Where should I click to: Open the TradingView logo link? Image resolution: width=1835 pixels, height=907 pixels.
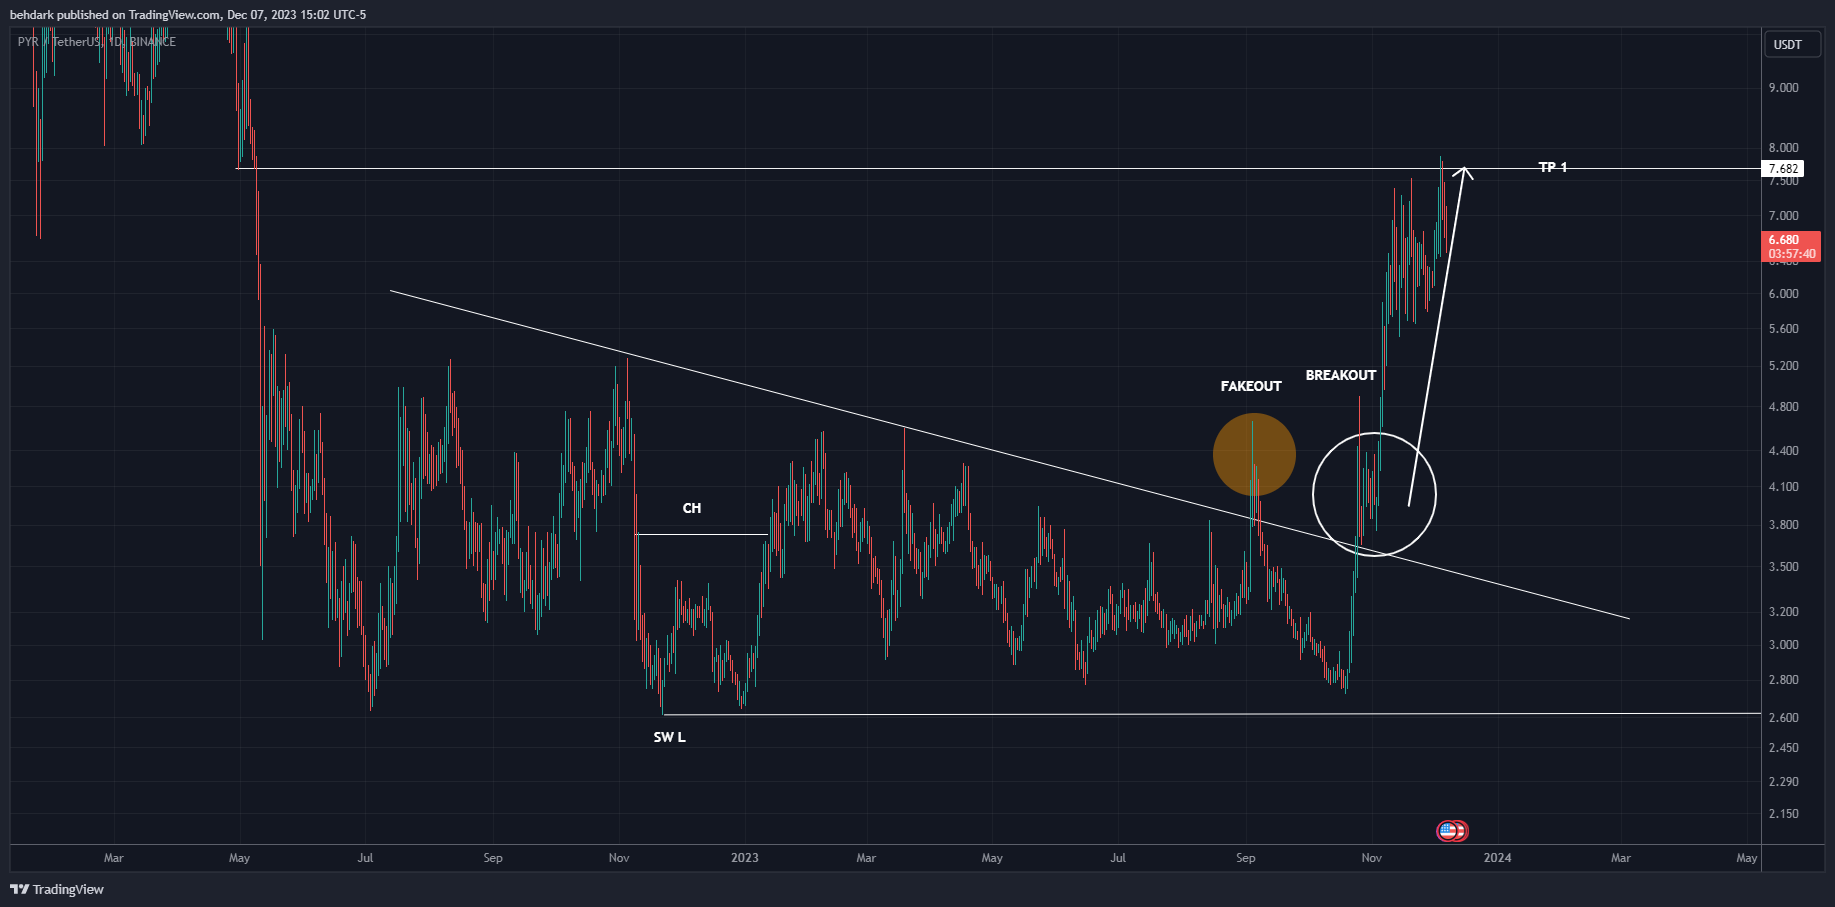(x=57, y=889)
